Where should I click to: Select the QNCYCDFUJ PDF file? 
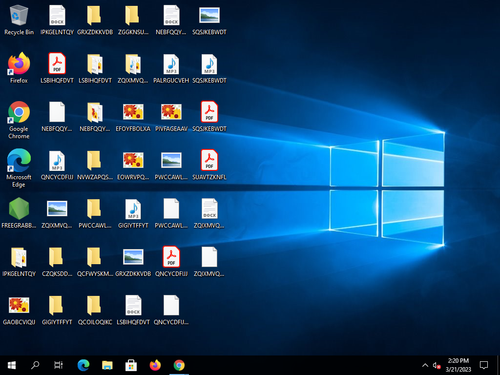[171, 261]
